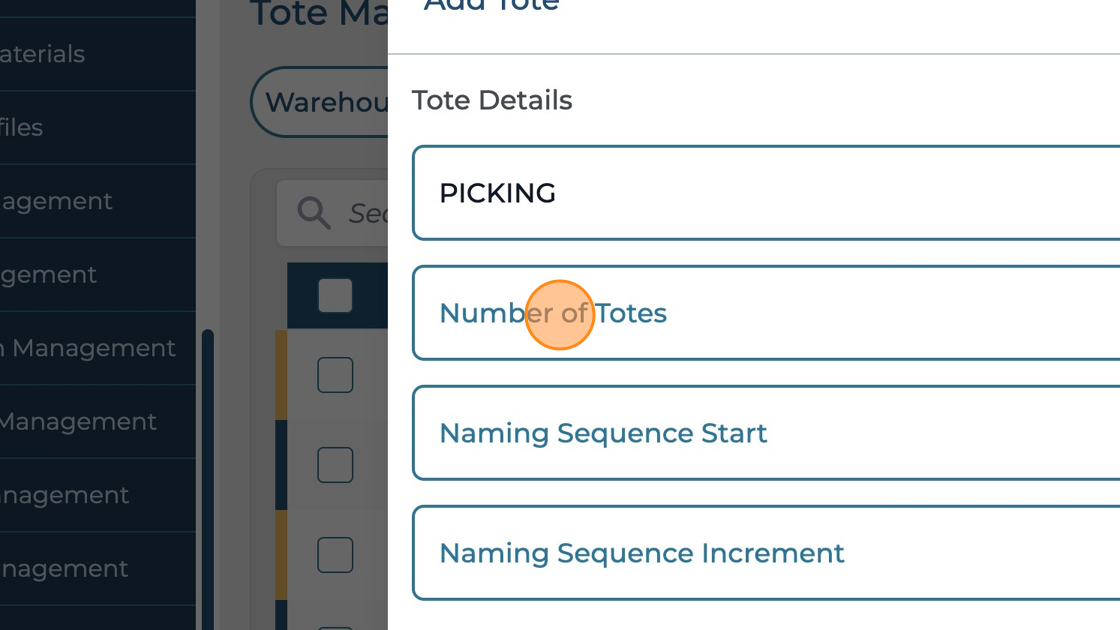Go to the 'n Management' sidebar item
Image resolution: width=1120 pixels, height=630 pixels.
pos(88,348)
